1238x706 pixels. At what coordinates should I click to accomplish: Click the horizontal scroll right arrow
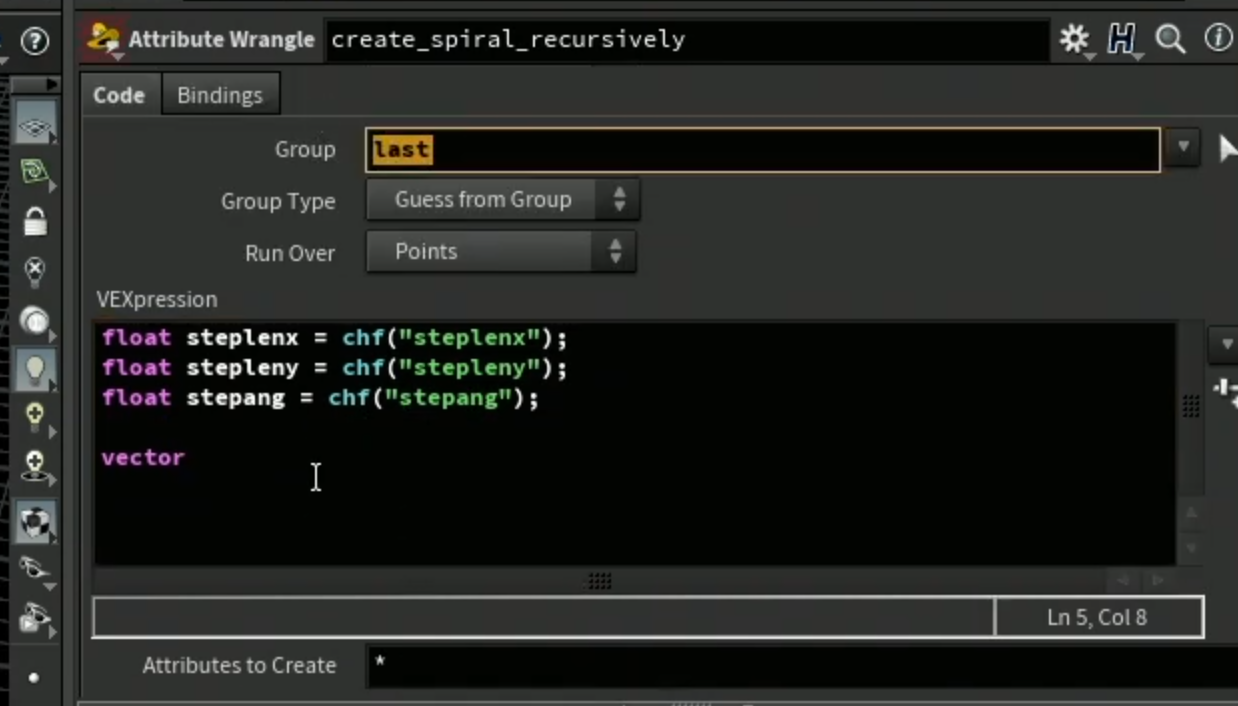coord(1158,580)
